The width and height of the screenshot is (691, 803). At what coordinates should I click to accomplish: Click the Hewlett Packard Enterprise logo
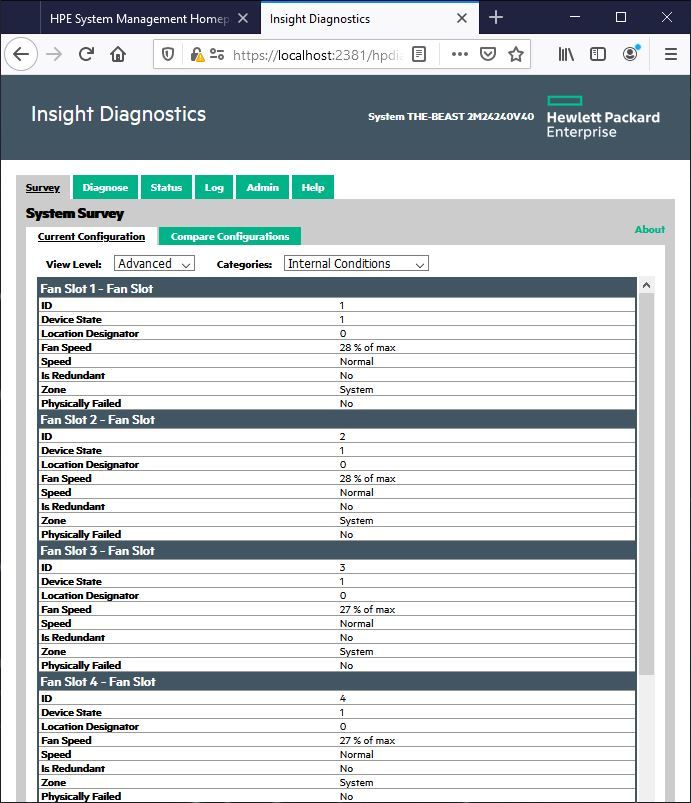coord(603,117)
